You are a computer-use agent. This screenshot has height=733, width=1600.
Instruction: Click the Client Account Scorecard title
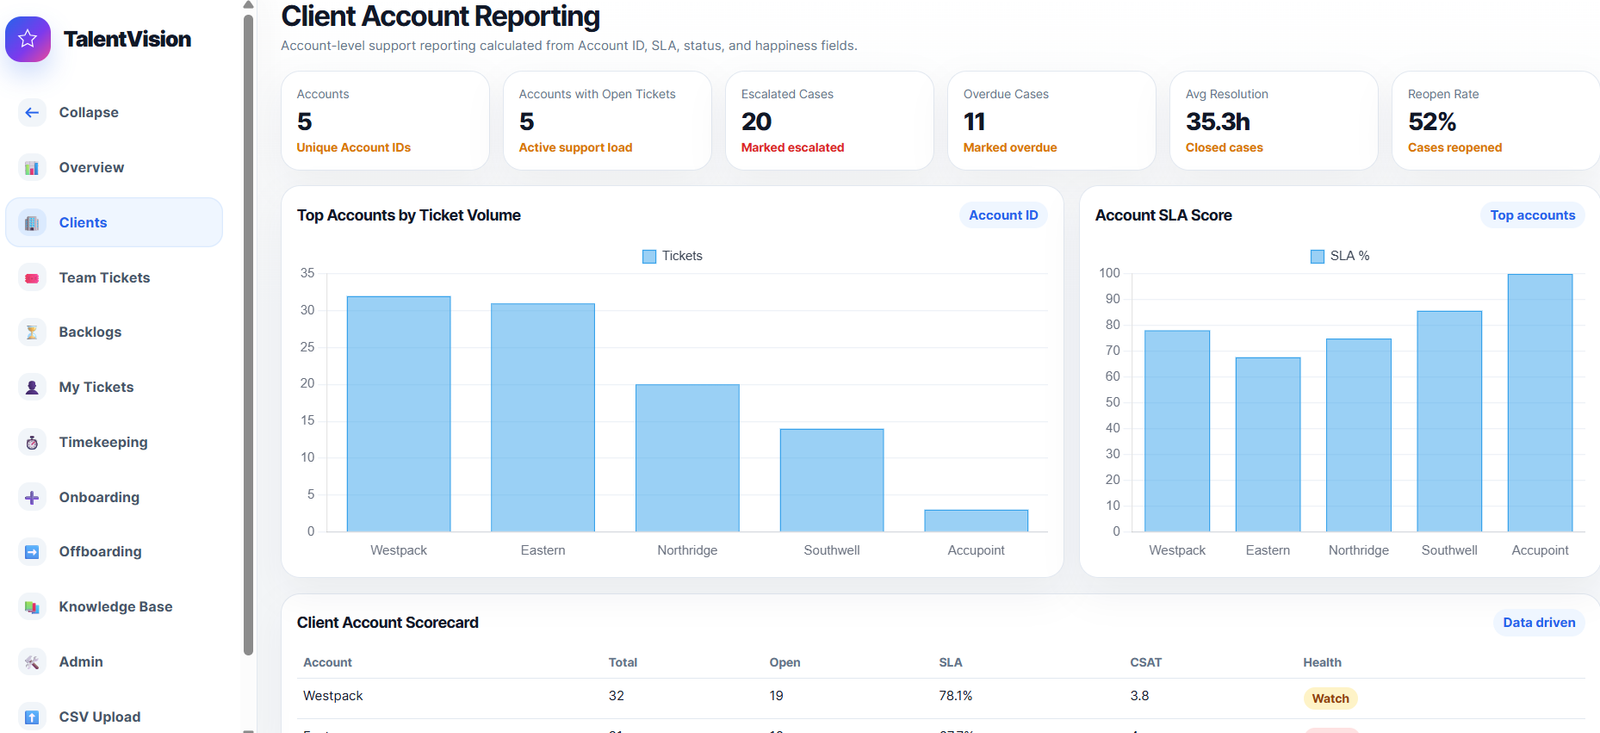(388, 622)
